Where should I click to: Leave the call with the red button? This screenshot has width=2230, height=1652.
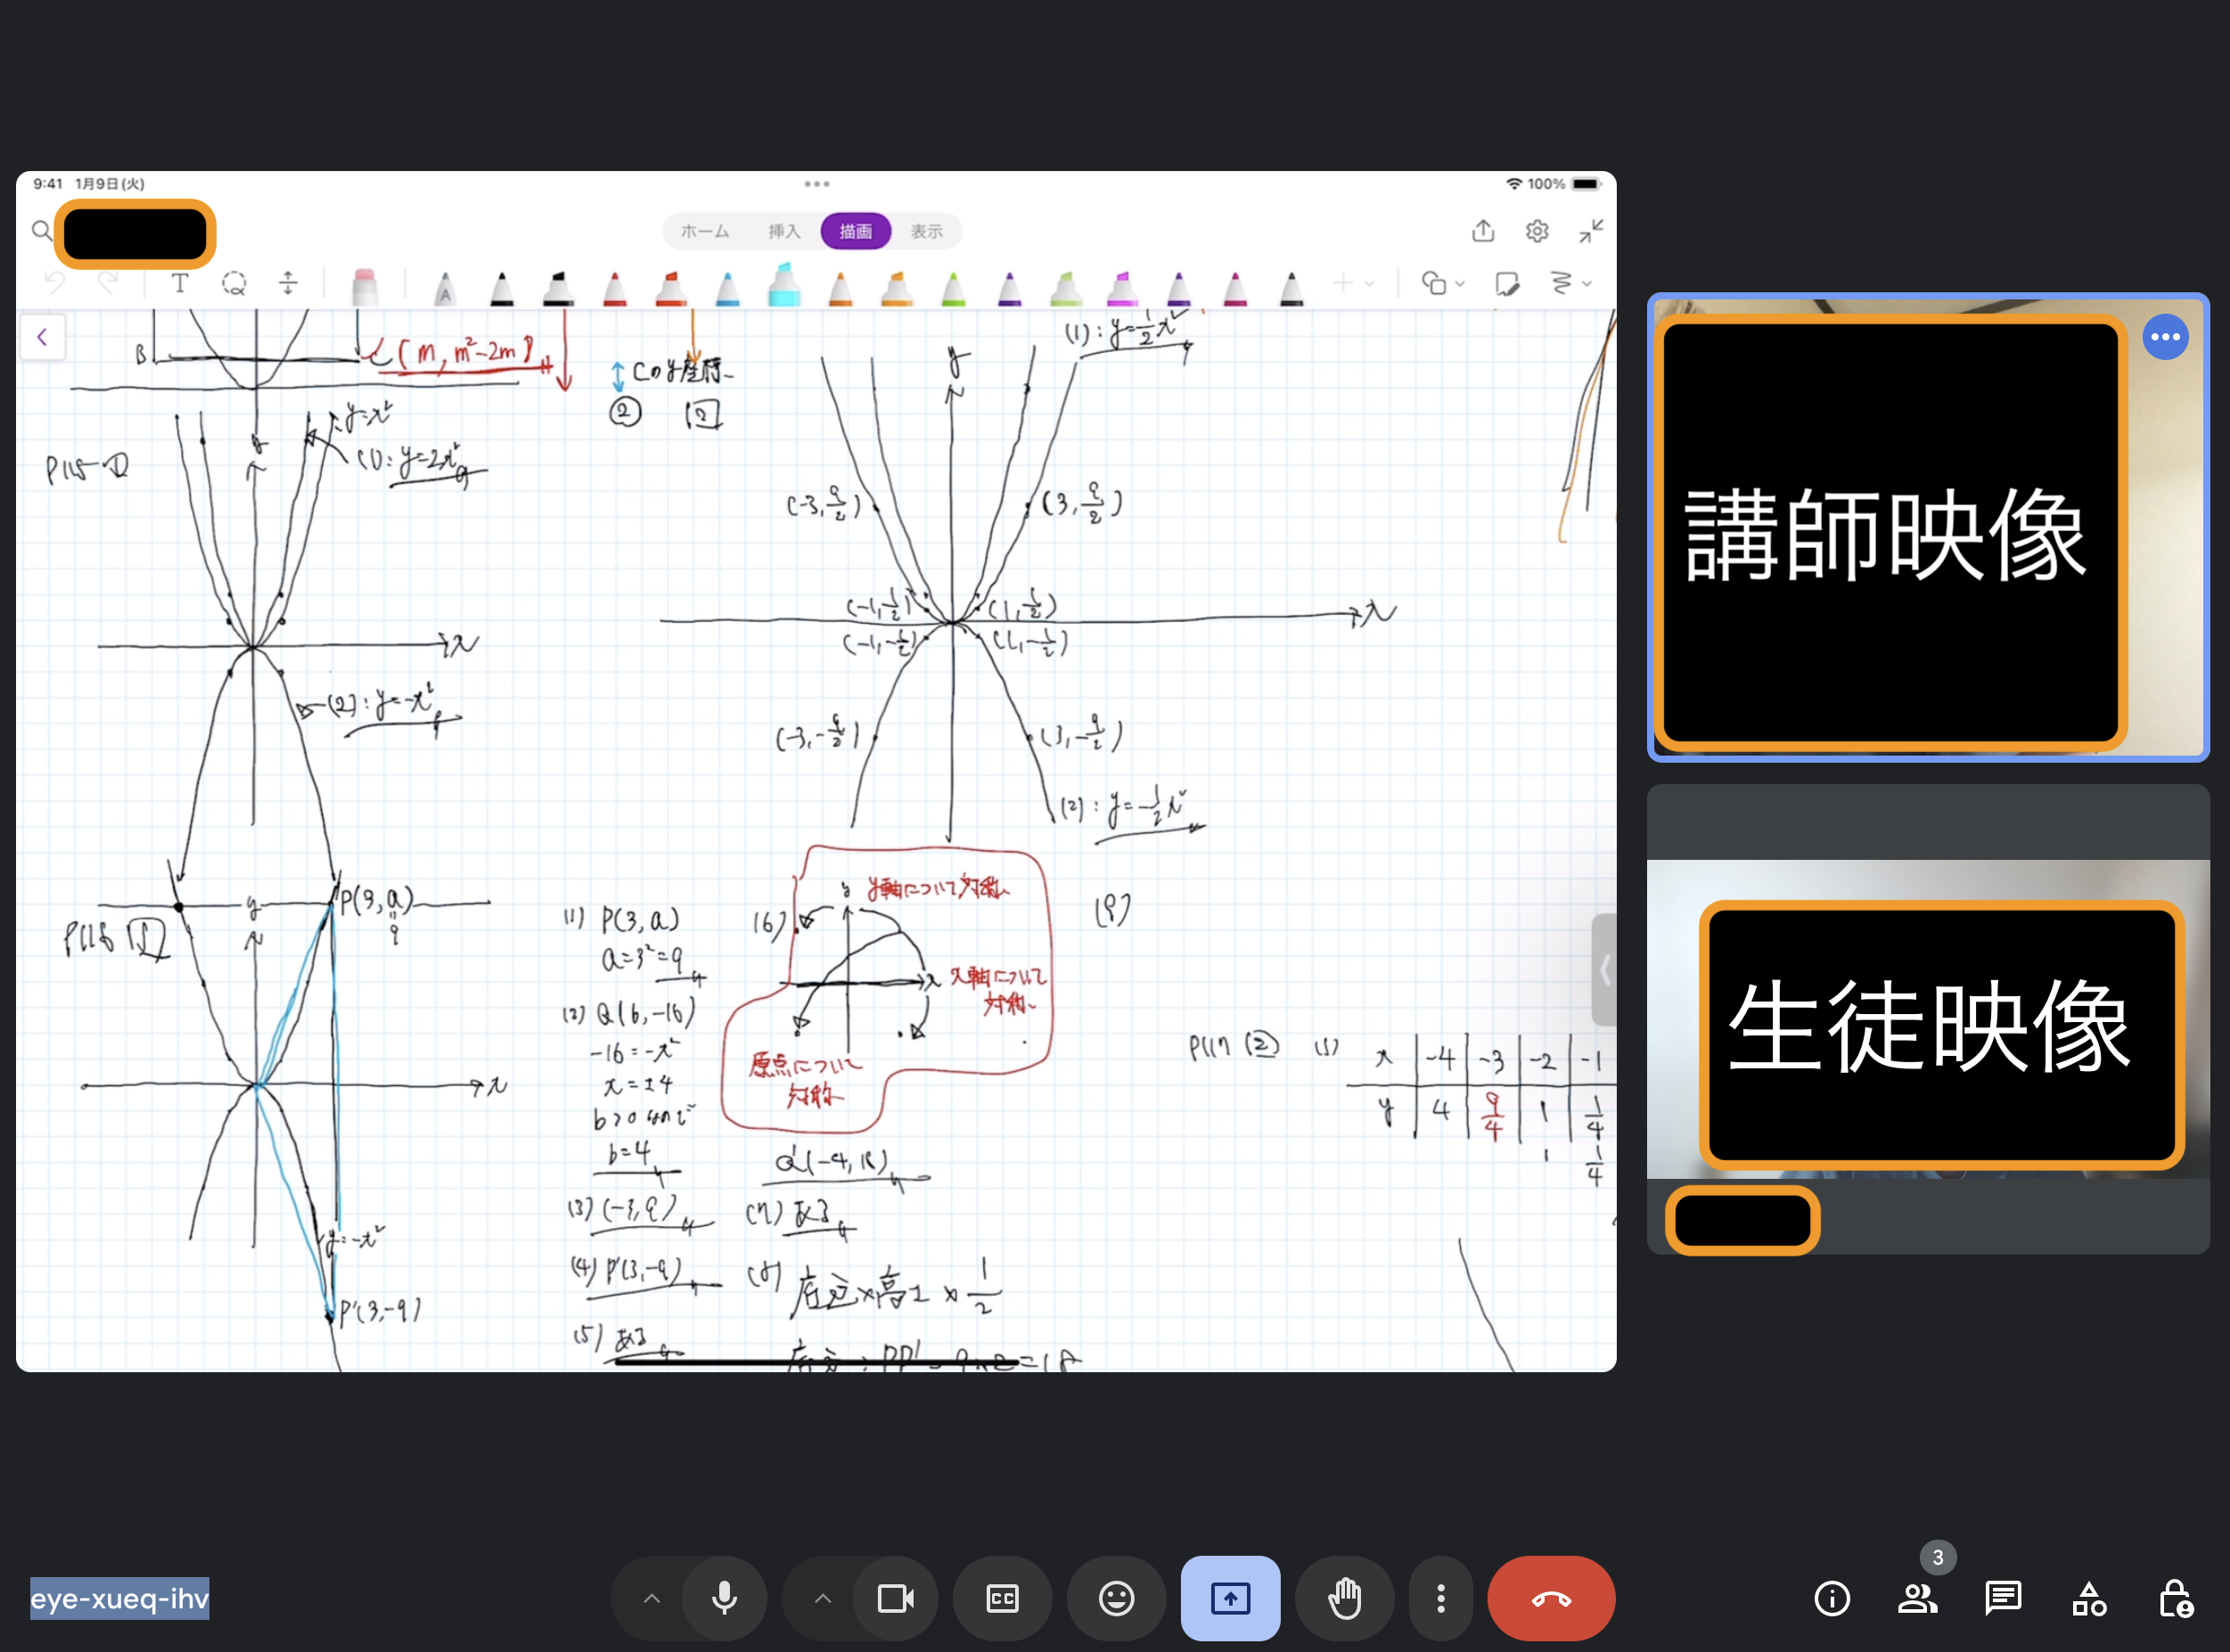click(x=1551, y=1598)
